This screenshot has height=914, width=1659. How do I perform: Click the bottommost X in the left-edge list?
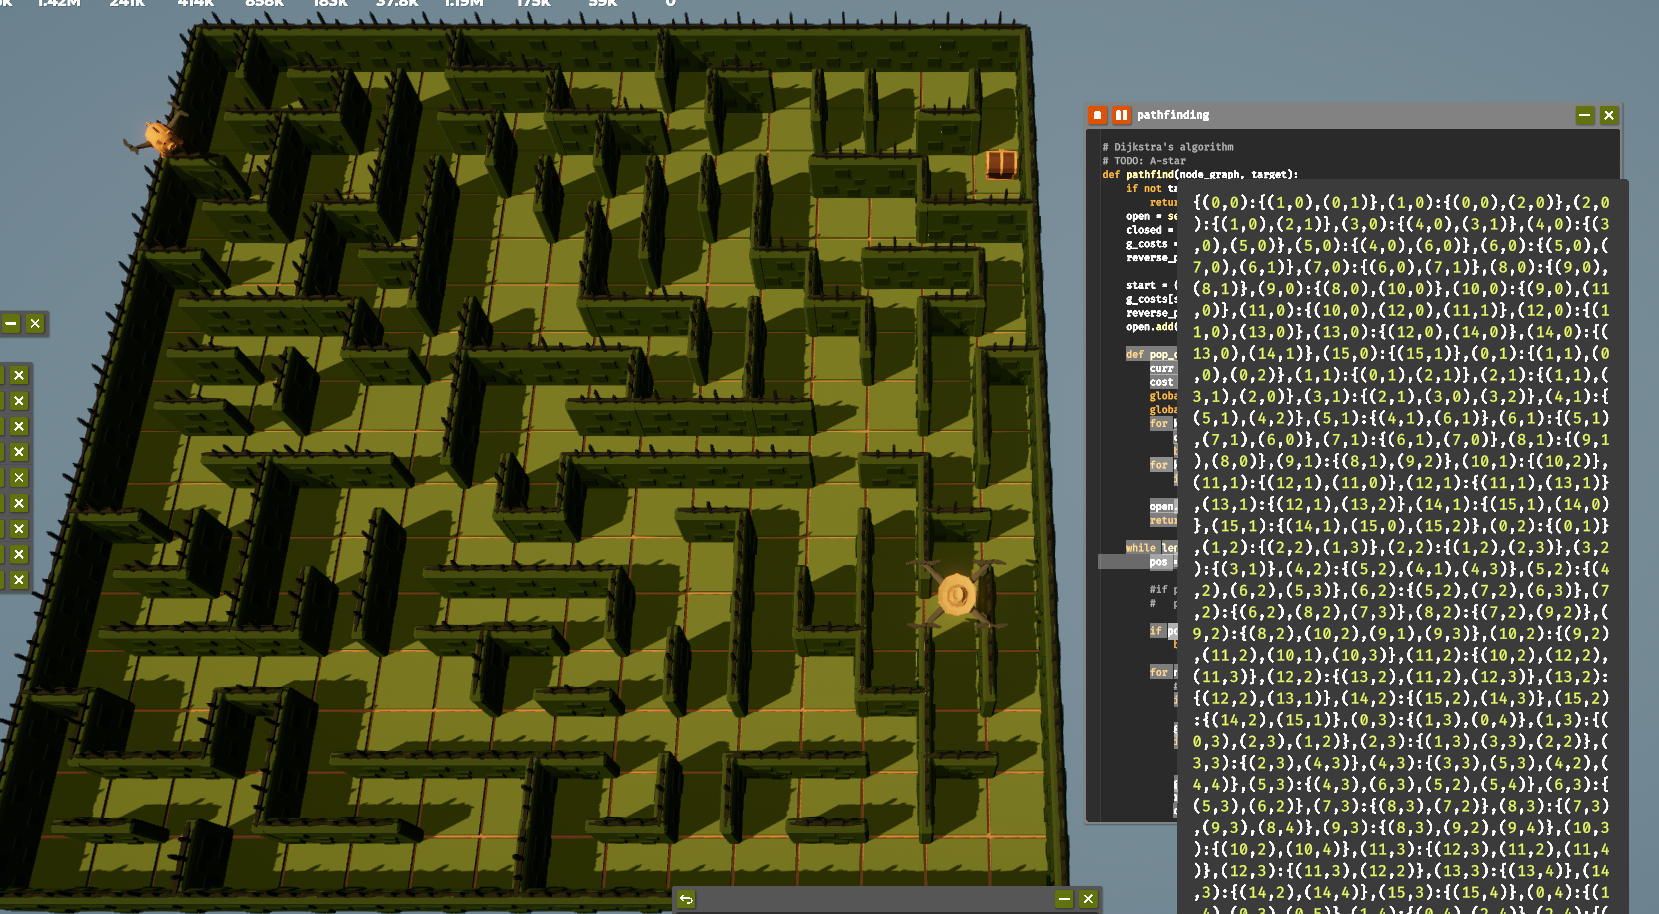click(x=19, y=580)
